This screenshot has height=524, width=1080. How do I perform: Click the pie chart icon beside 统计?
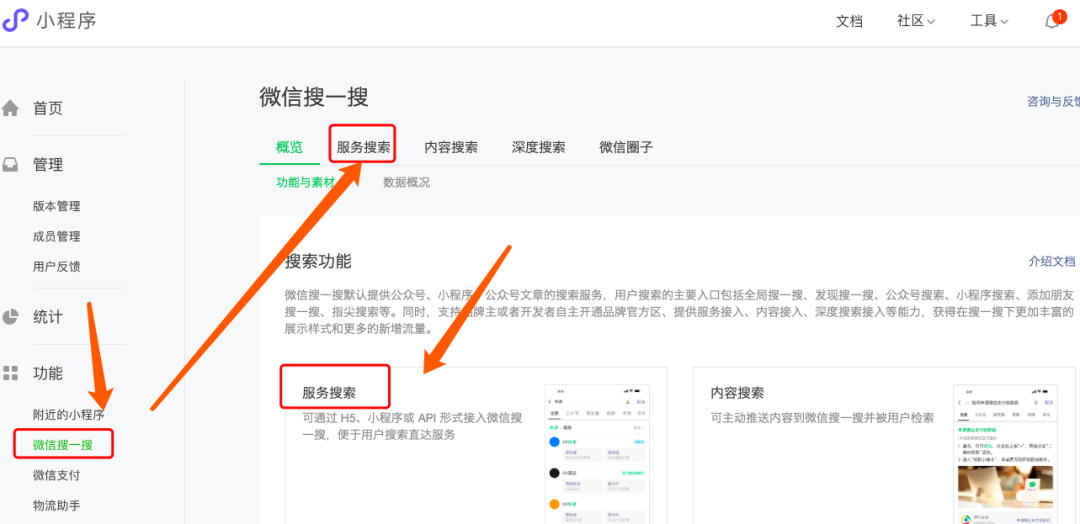[x=10, y=317]
